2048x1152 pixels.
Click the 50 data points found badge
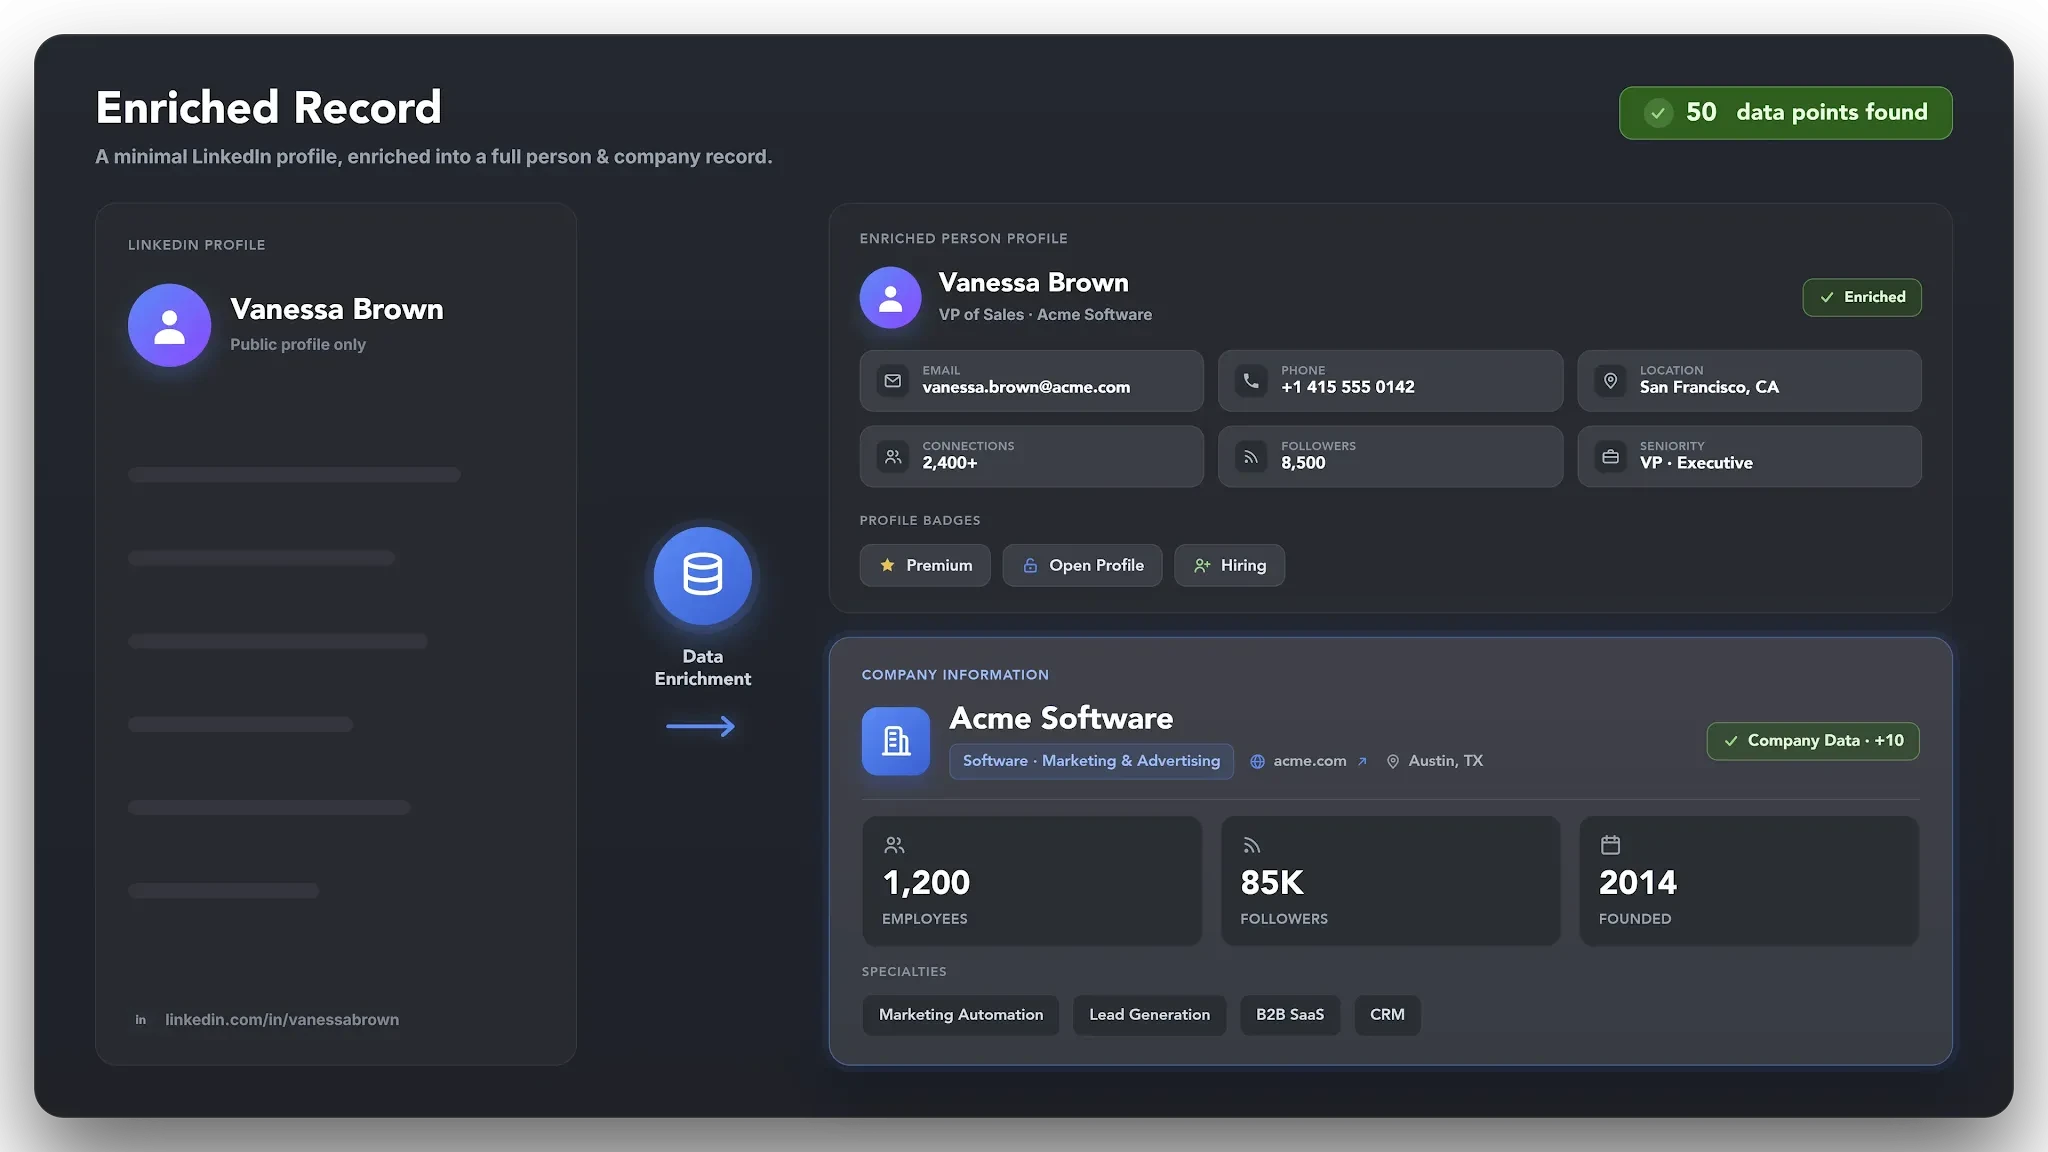[x=1785, y=113]
